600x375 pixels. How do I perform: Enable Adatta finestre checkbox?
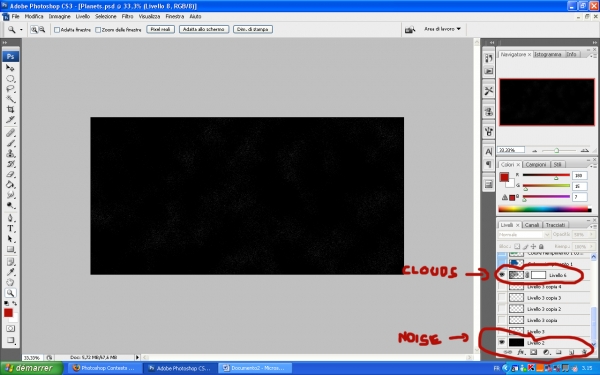57,29
